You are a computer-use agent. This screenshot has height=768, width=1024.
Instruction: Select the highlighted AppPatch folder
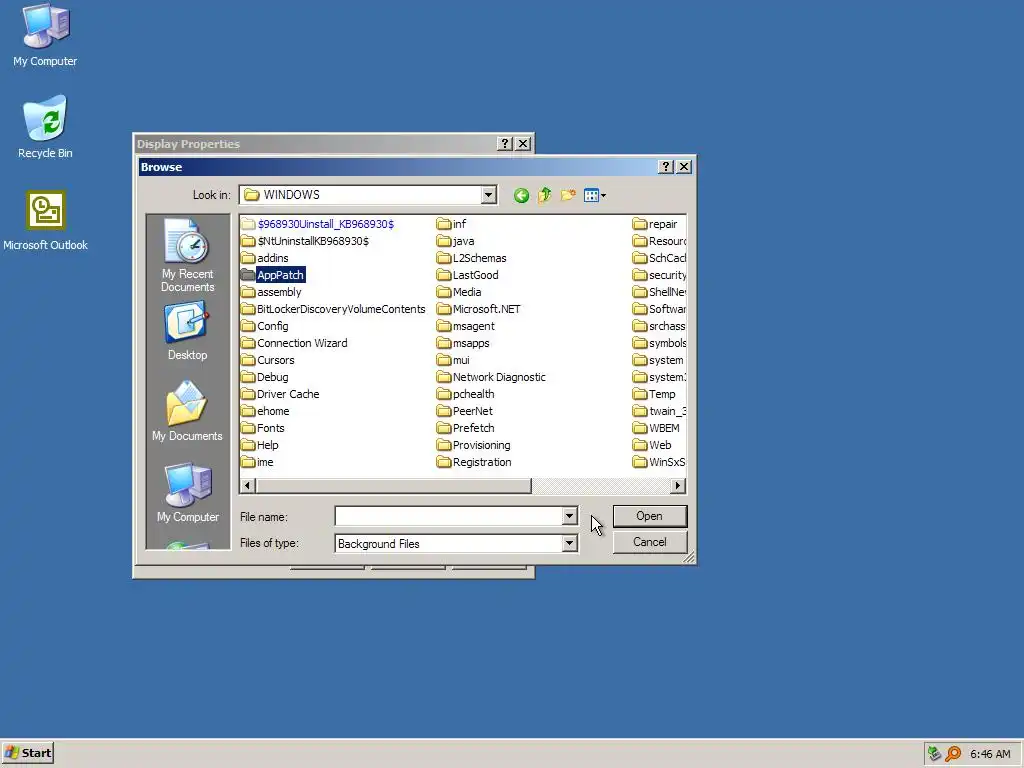(x=273, y=275)
